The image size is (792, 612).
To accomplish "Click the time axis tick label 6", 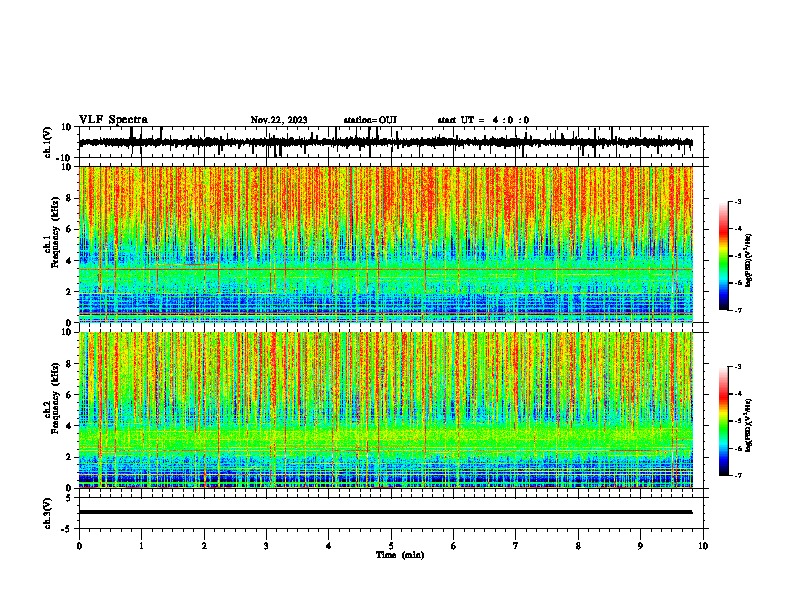I will pyautogui.click(x=454, y=546).
